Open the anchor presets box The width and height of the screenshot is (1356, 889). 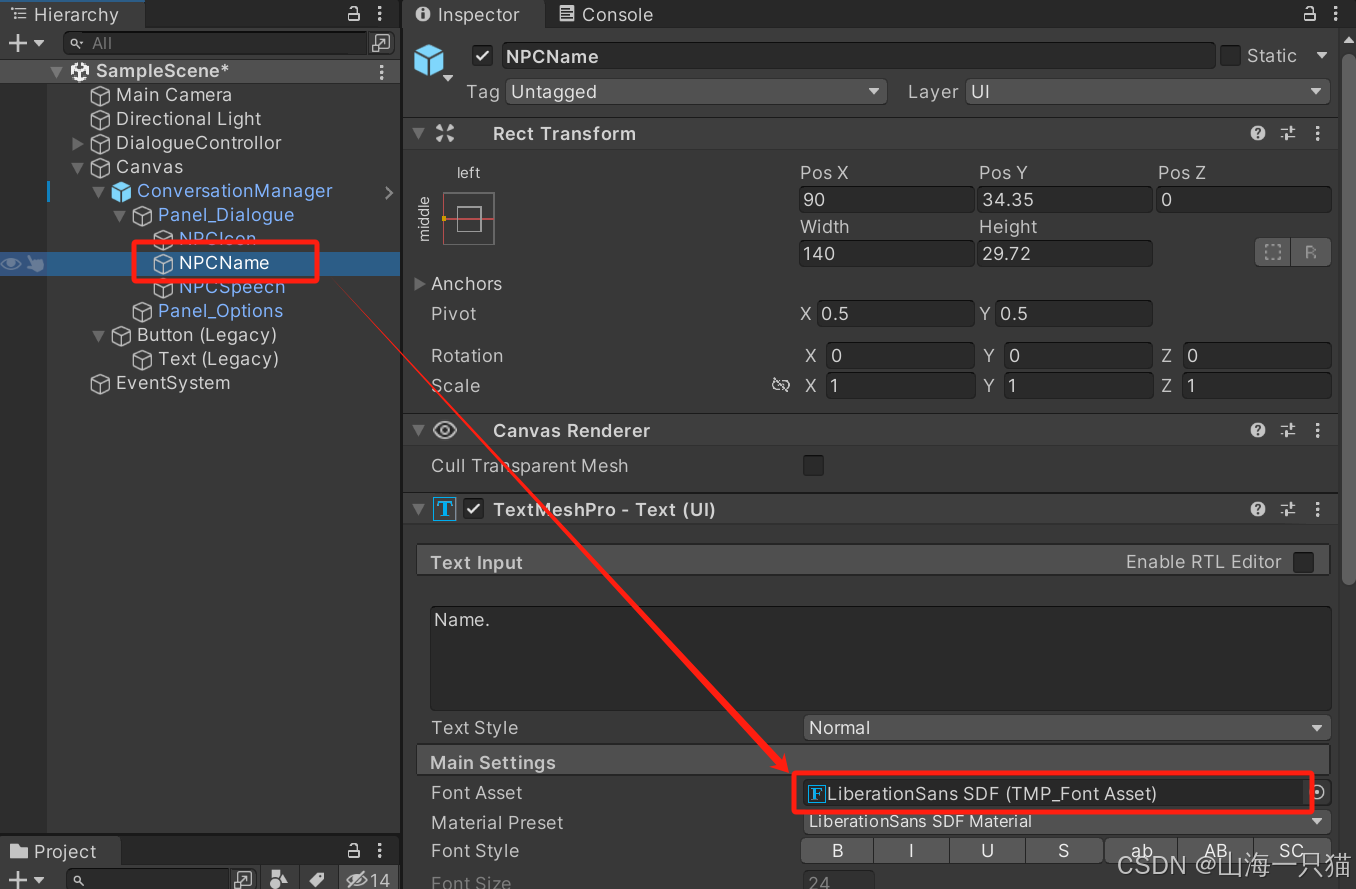pos(469,218)
